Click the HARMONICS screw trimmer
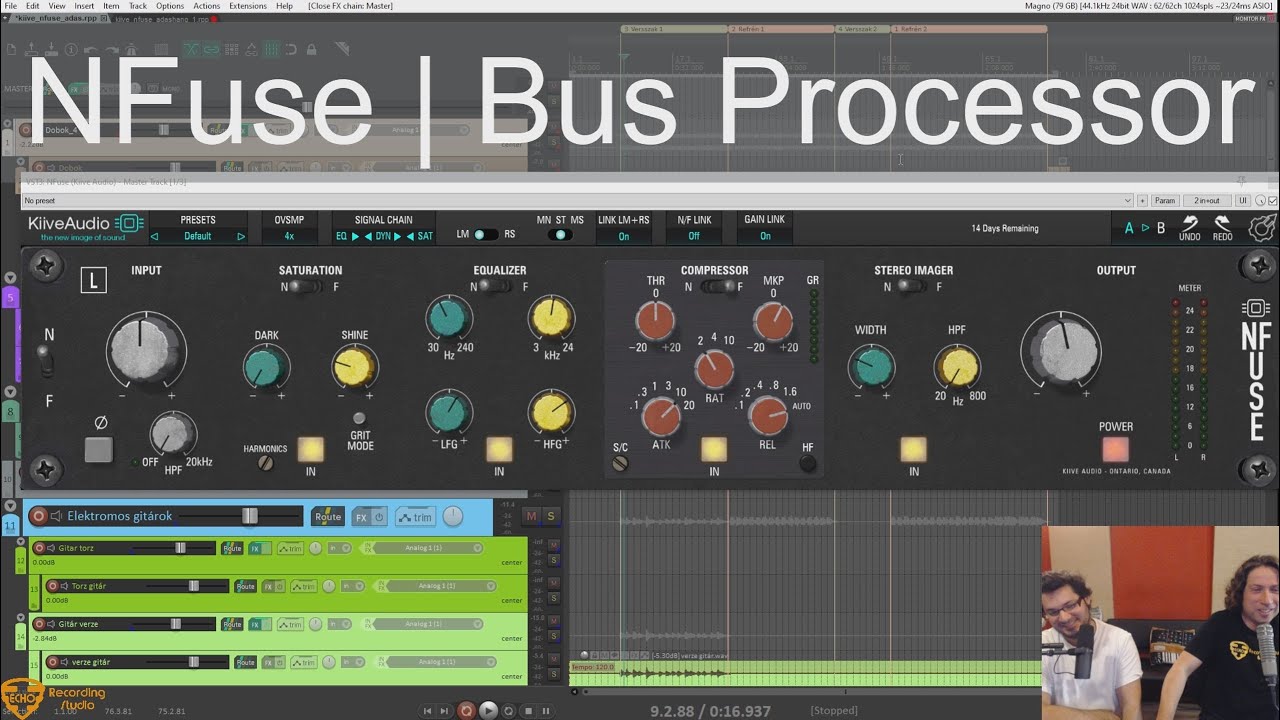Screen dimensions: 1280x720 pyautogui.click(x=265, y=463)
